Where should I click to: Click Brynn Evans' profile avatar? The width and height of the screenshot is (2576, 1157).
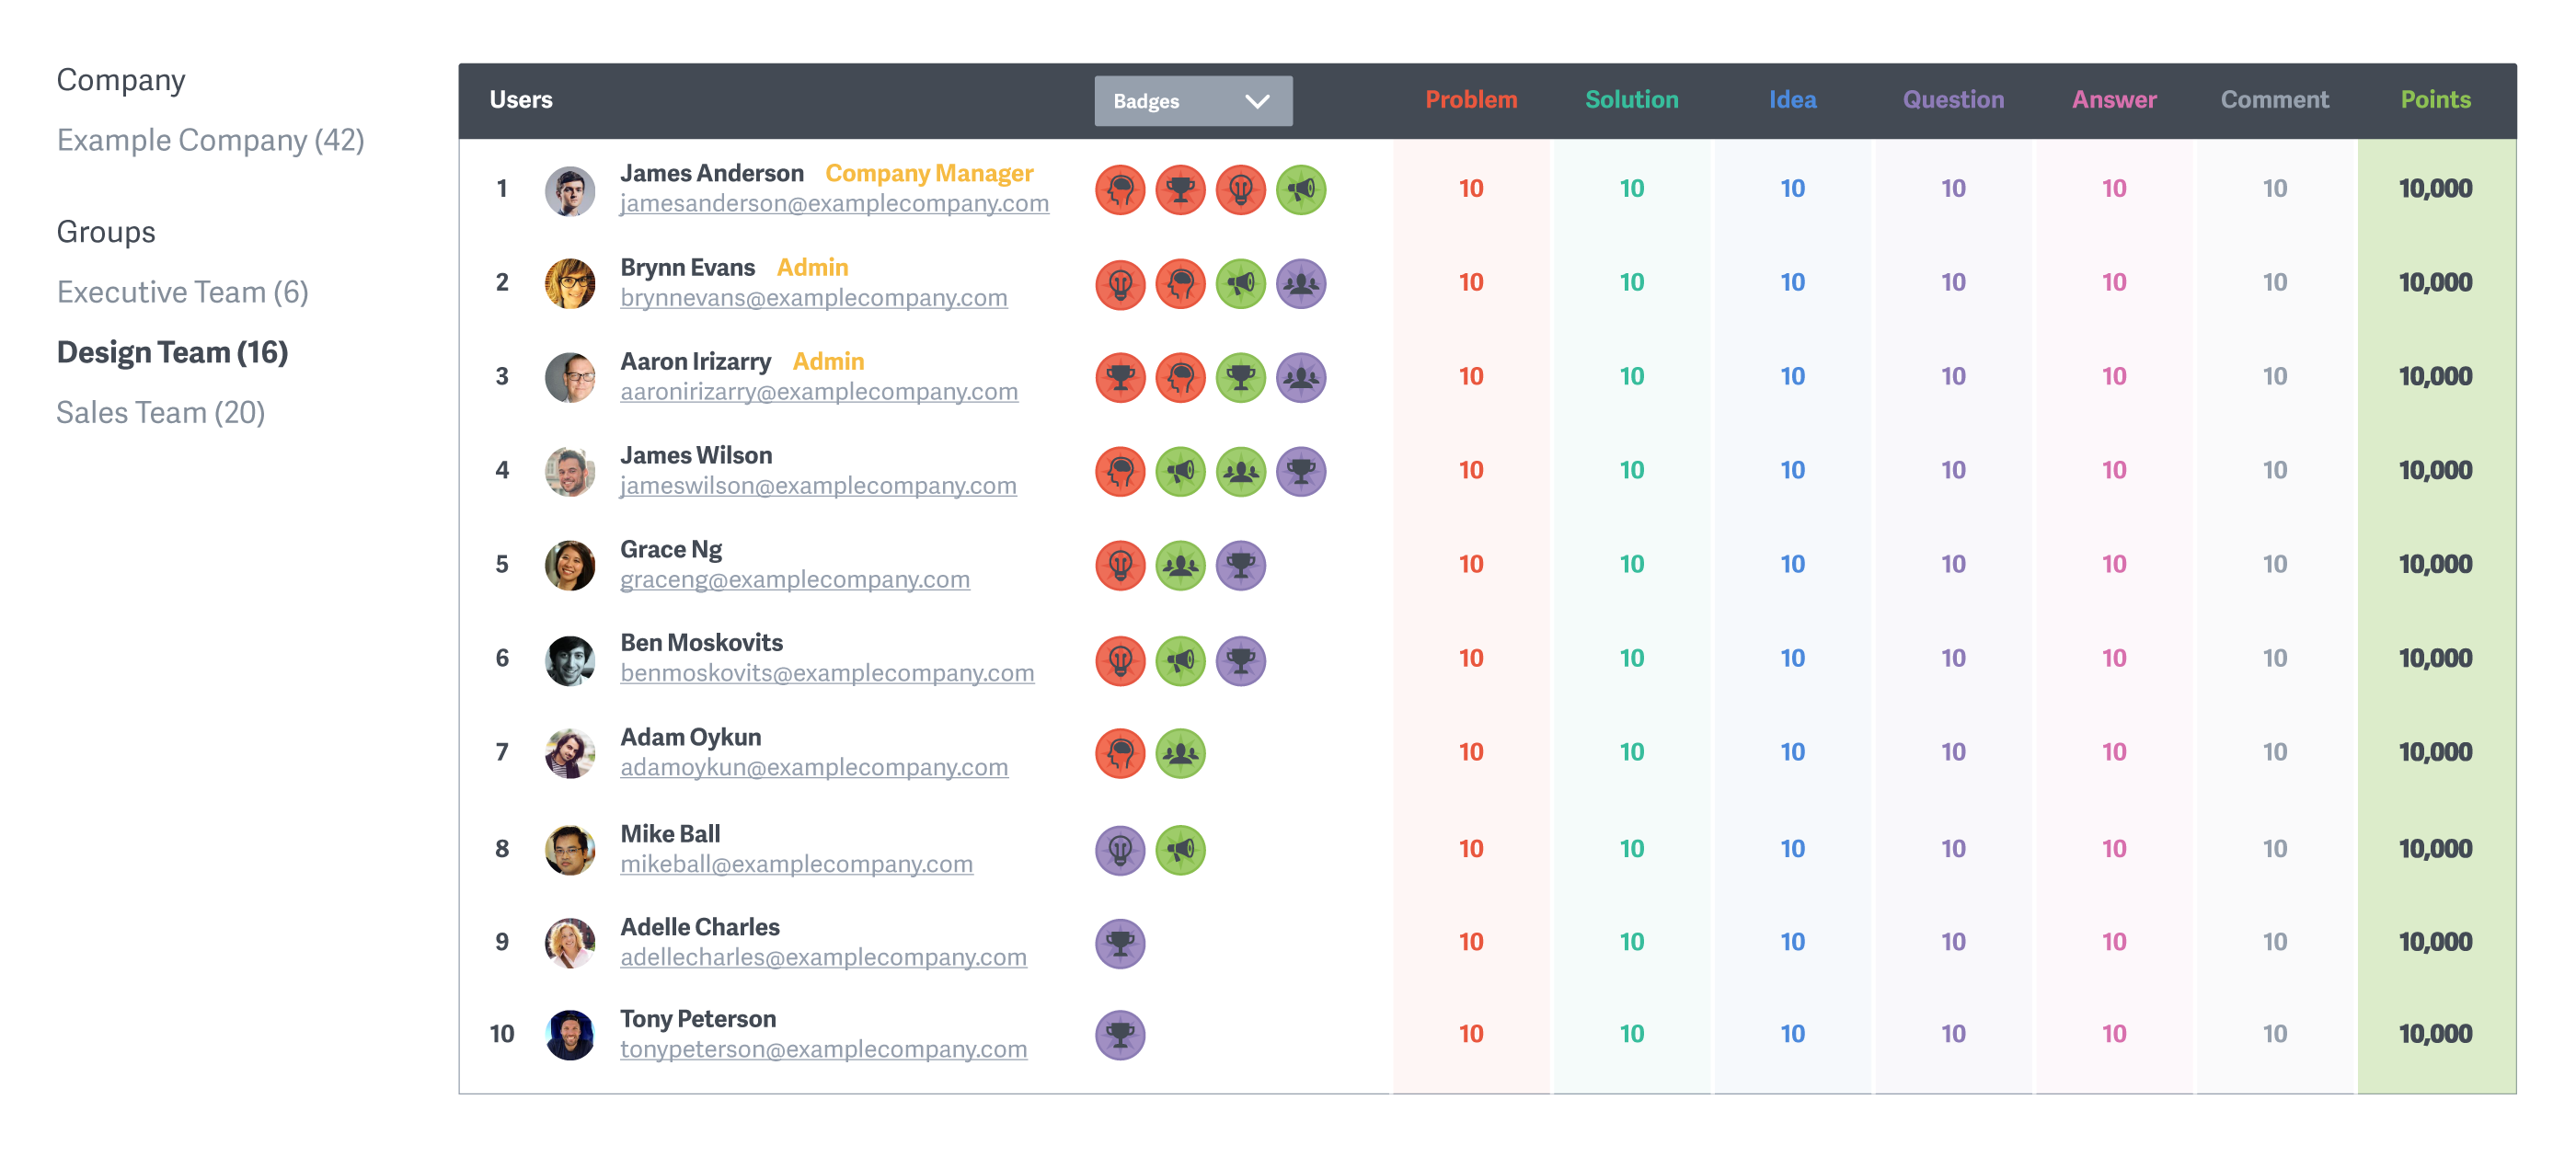click(569, 283)
